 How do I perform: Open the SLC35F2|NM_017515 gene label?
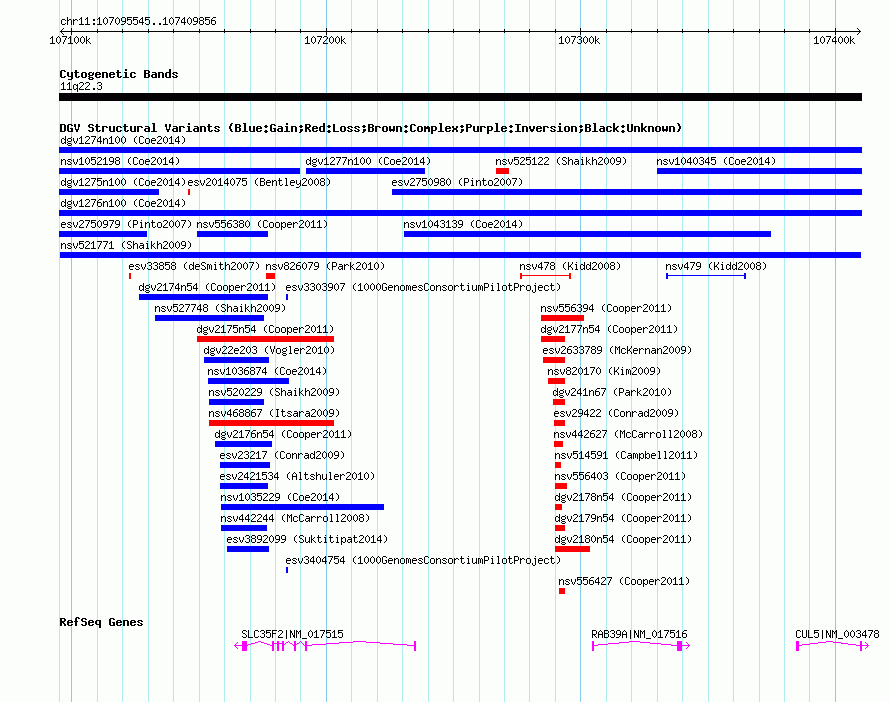292,634
